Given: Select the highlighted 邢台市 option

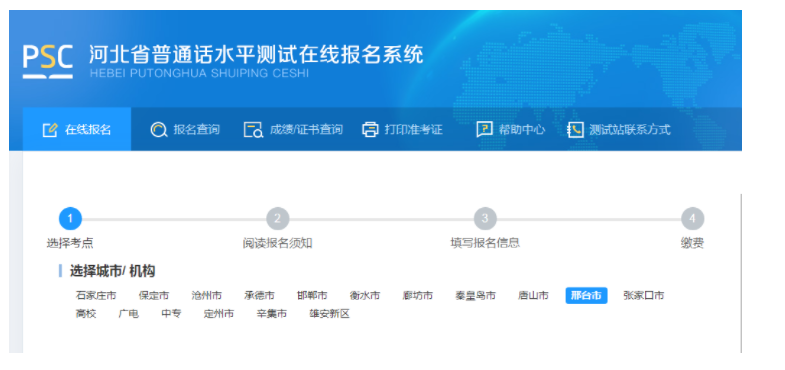Looking at the screenshot, I should [x=586, y=295].
